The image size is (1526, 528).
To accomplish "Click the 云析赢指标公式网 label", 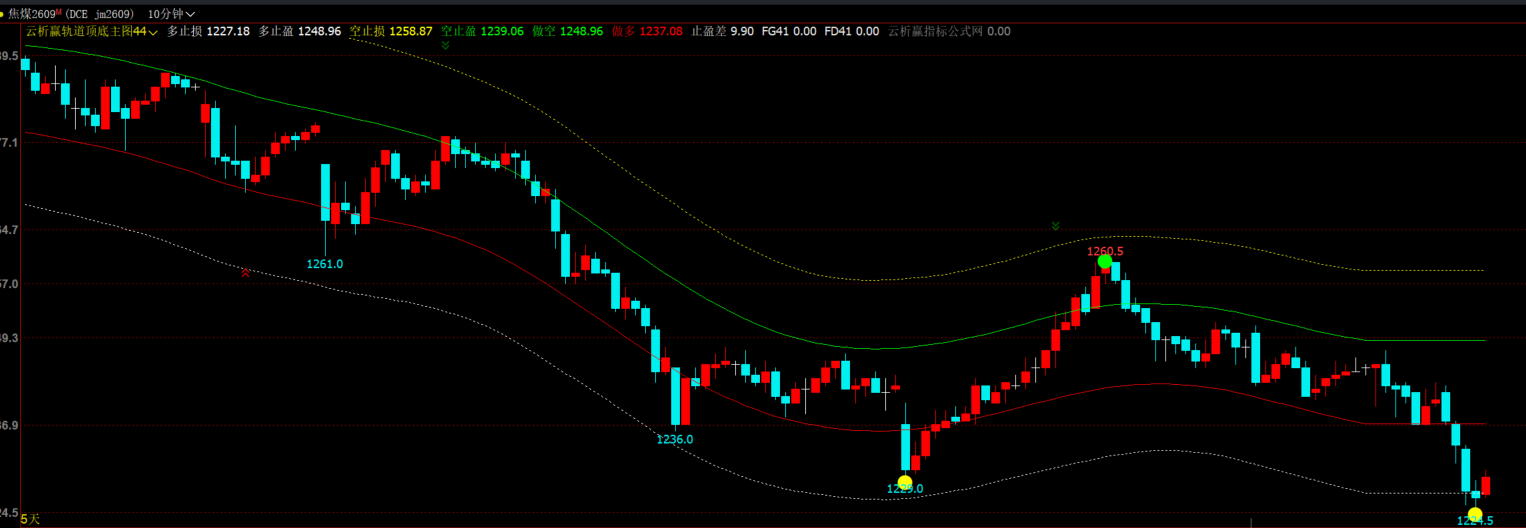I will pyautogui.click(x=935, y=31).
